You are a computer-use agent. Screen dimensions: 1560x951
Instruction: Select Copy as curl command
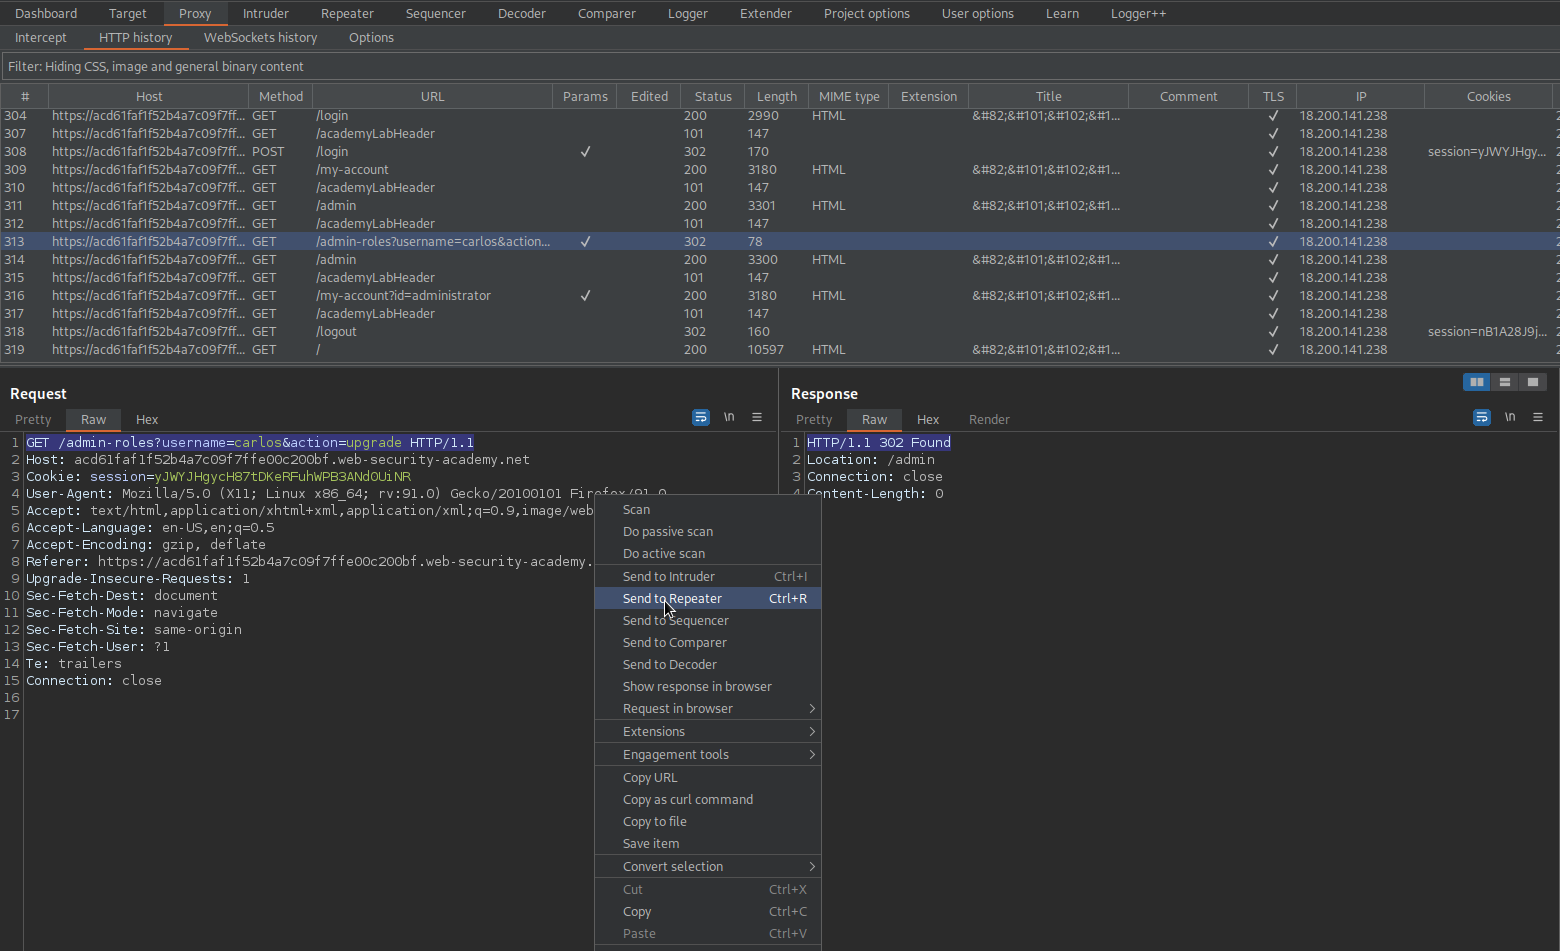708,800
